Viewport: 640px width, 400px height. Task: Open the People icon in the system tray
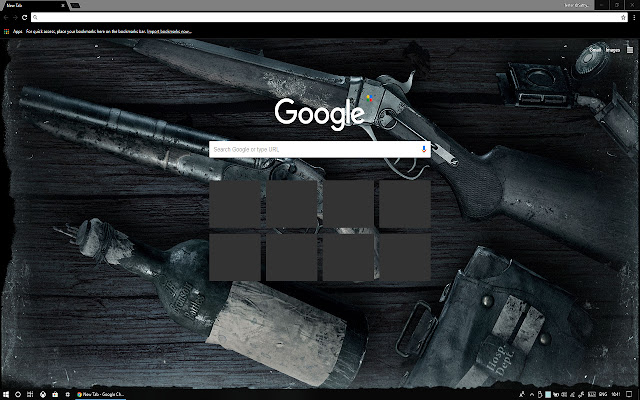pos(522,394)
